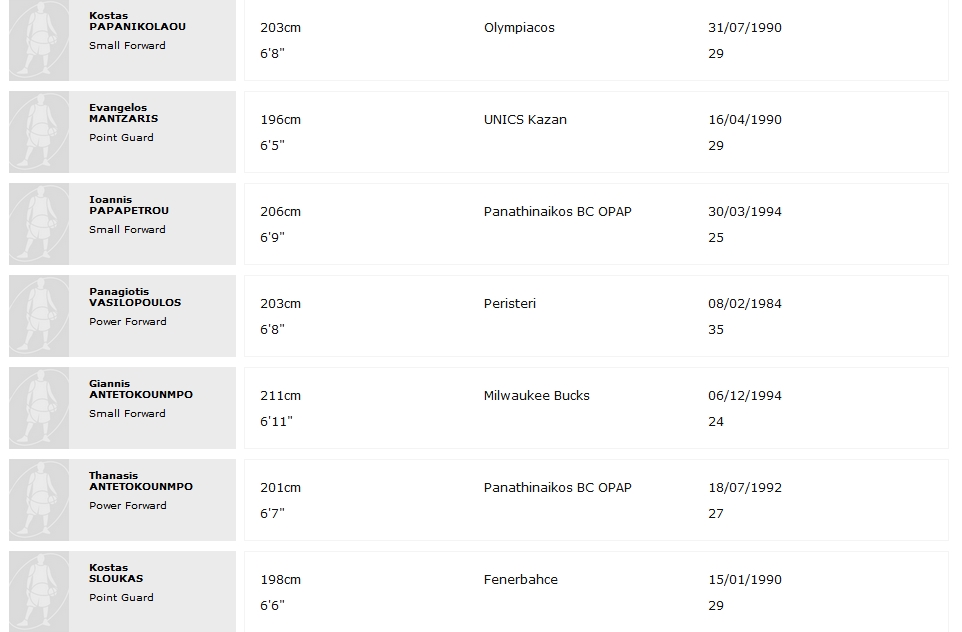Screen dimensions: 962x632
Task: Click Kostas Sloukas' player silhouette icon
Action: pos(39,592)
